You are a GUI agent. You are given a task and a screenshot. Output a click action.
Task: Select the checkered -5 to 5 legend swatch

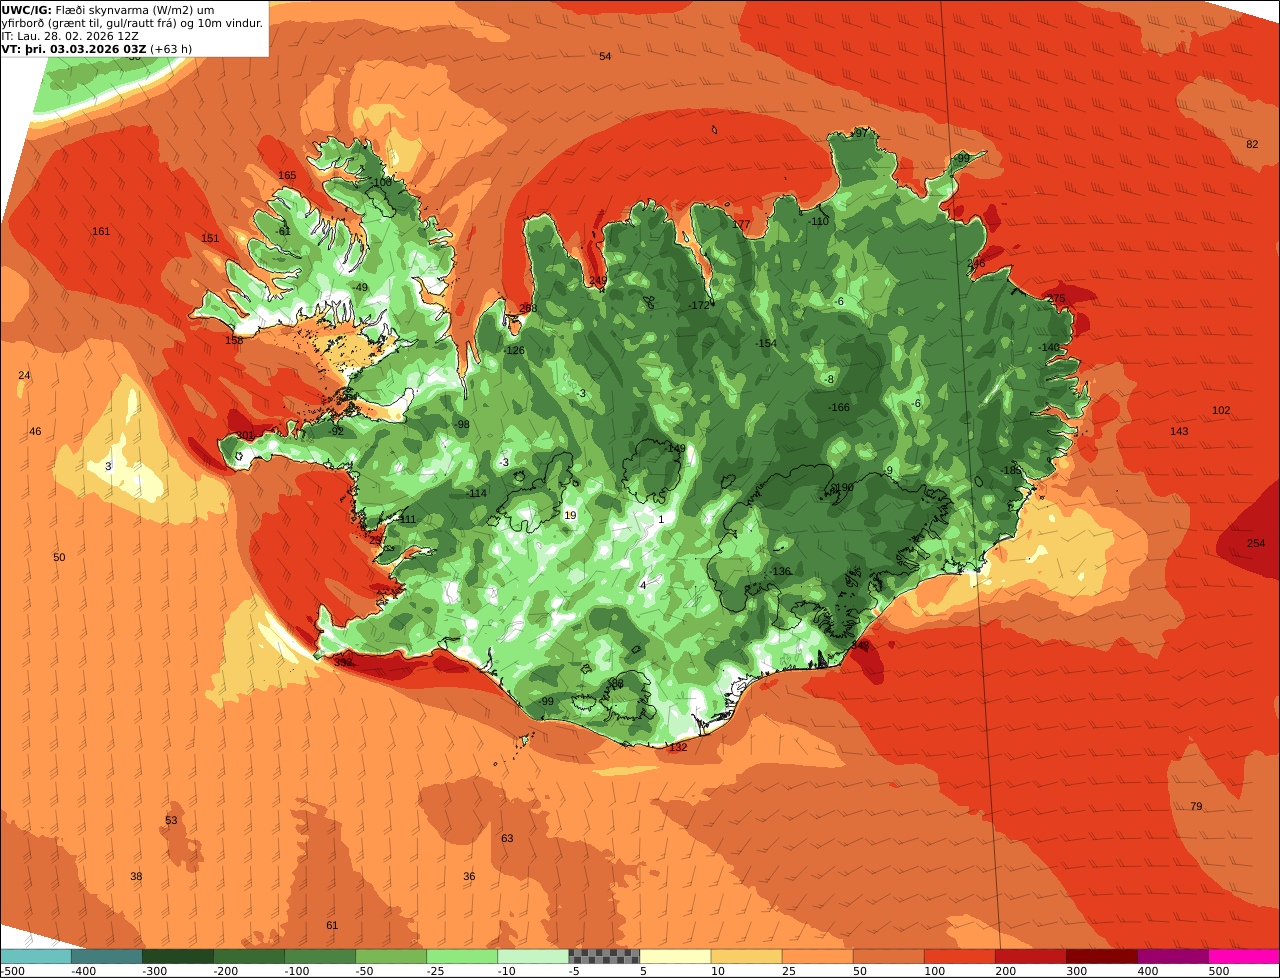[603, 957]
